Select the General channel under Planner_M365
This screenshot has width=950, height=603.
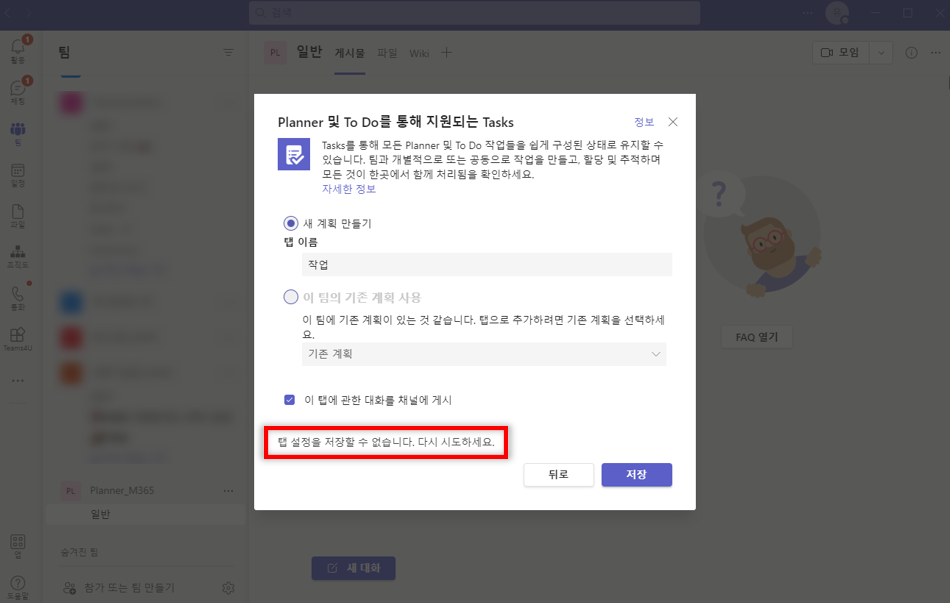(145, 515)
